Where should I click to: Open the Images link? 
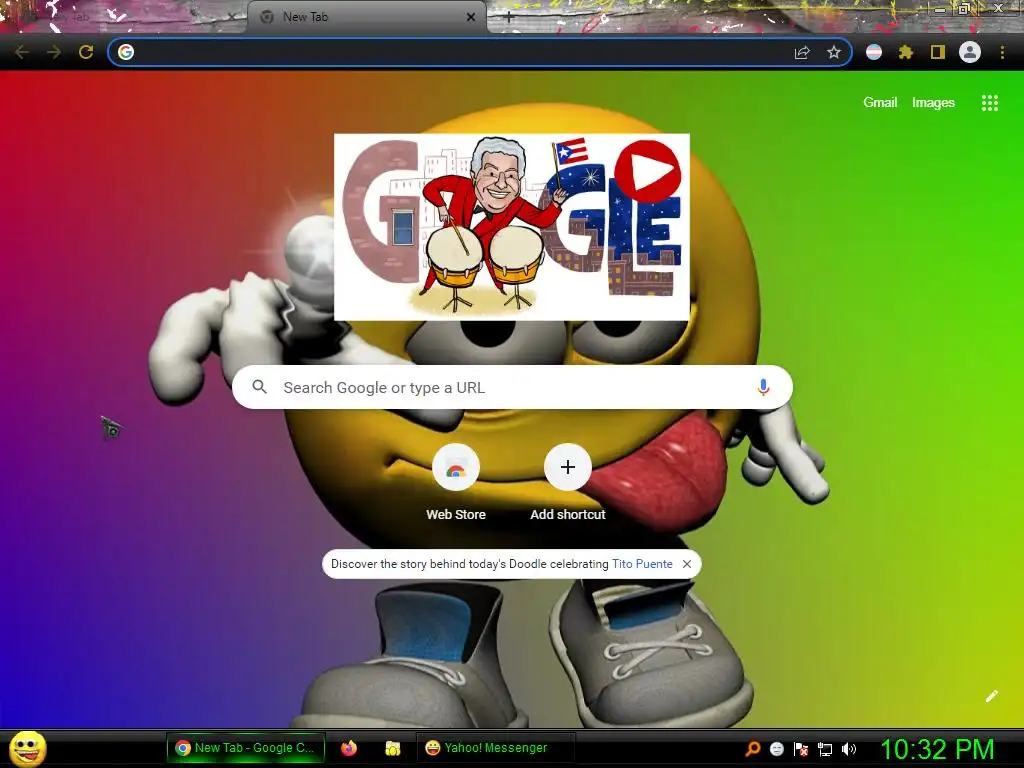933,103
